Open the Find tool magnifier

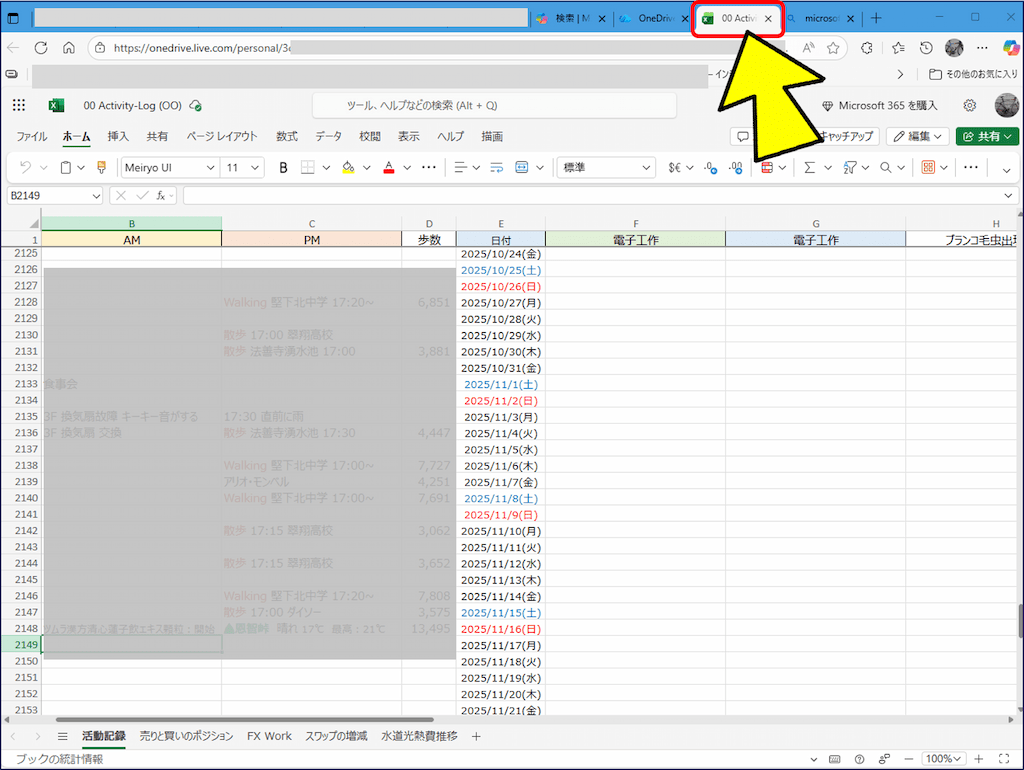(884, 167)
